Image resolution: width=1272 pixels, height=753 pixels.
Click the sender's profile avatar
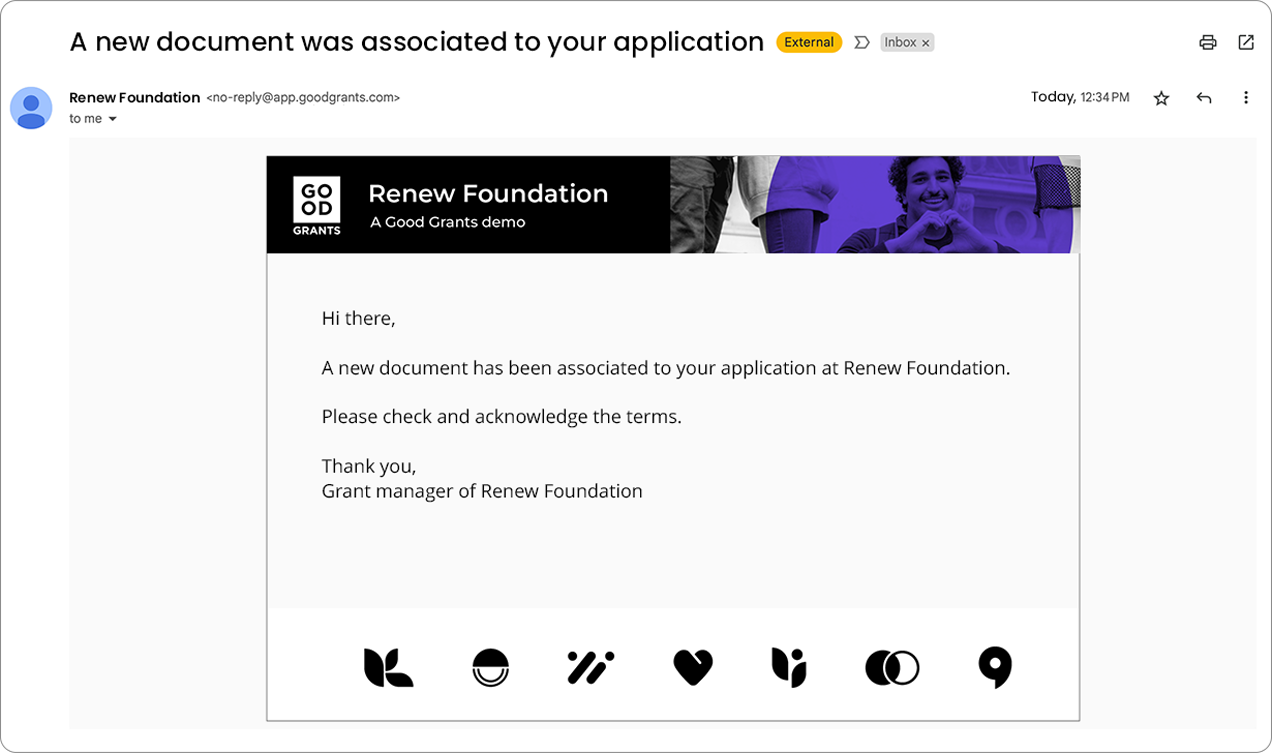[31, 108]
